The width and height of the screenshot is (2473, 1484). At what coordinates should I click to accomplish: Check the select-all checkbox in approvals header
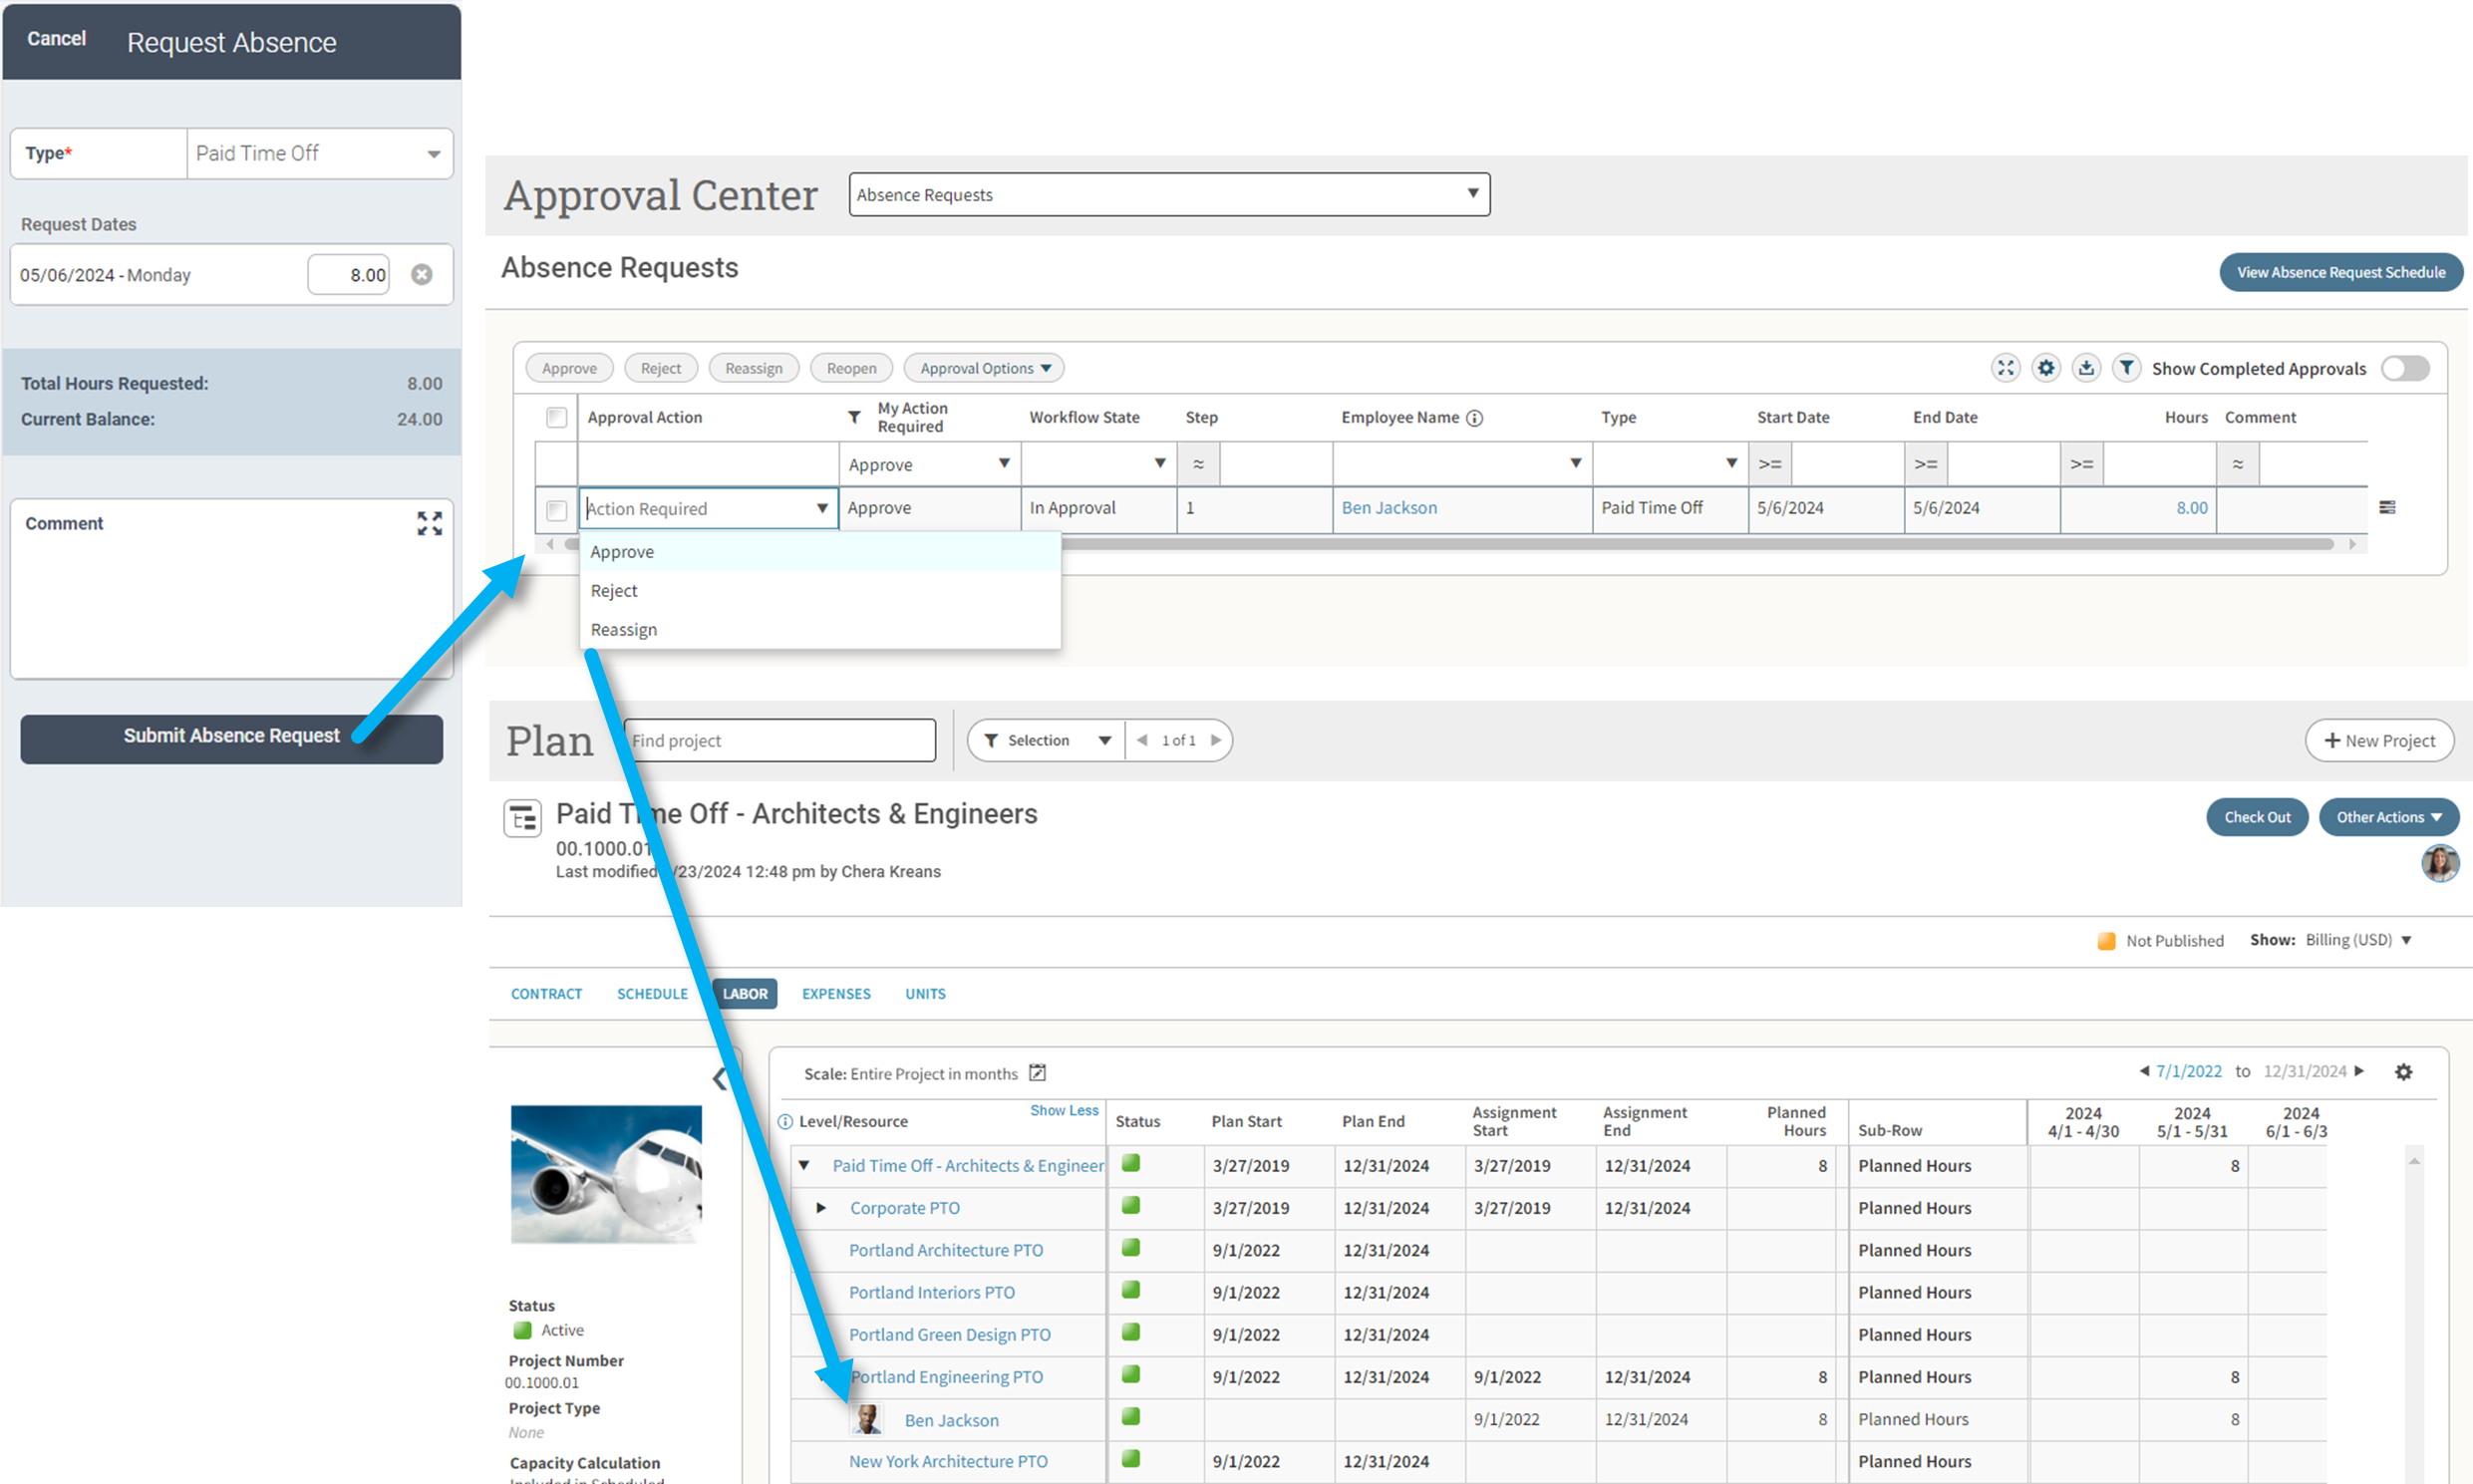[x=557, y=418]
